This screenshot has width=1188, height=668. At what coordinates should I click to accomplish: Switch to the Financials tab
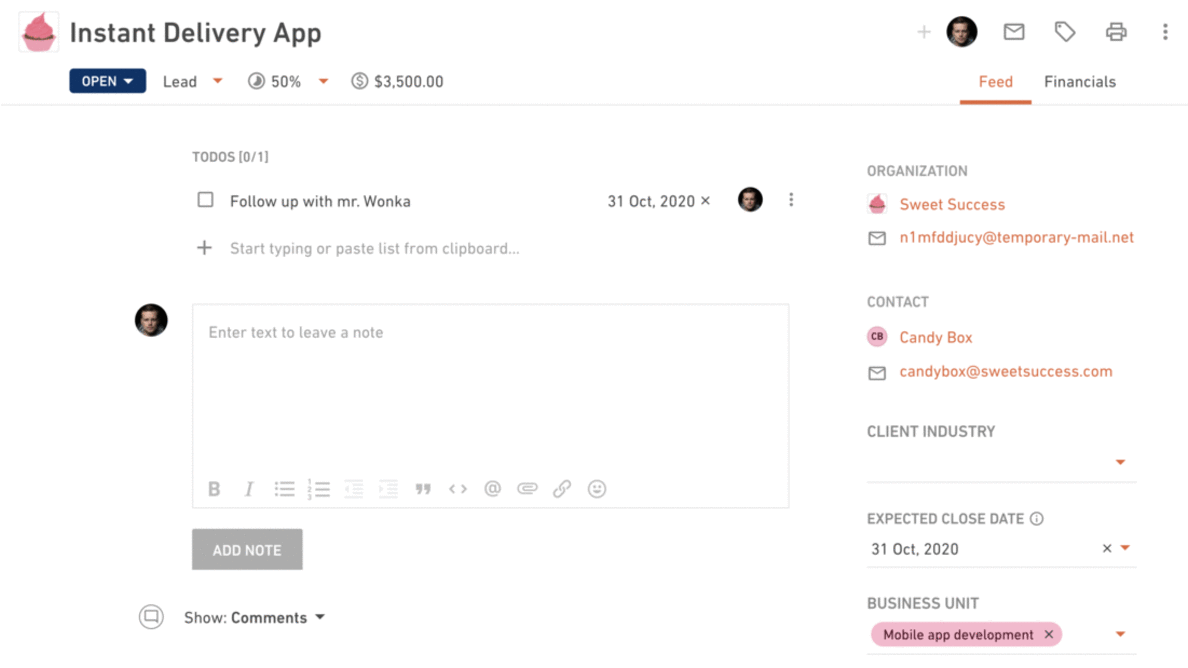(1080, 82)
